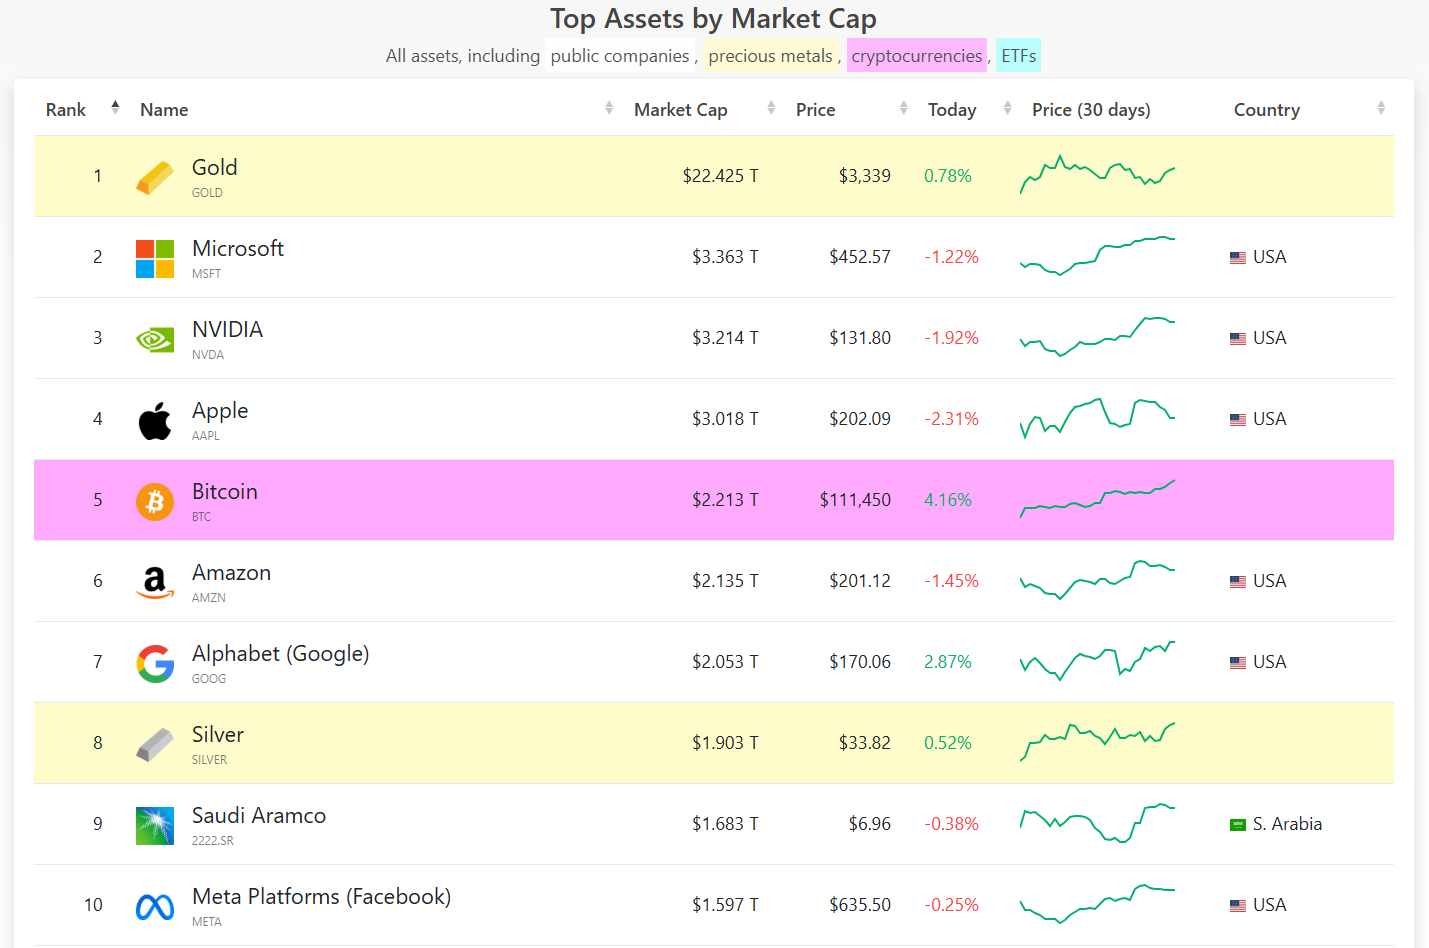1429x948 pixels.
Task: Filter by public companies tag
Action: 620,56
